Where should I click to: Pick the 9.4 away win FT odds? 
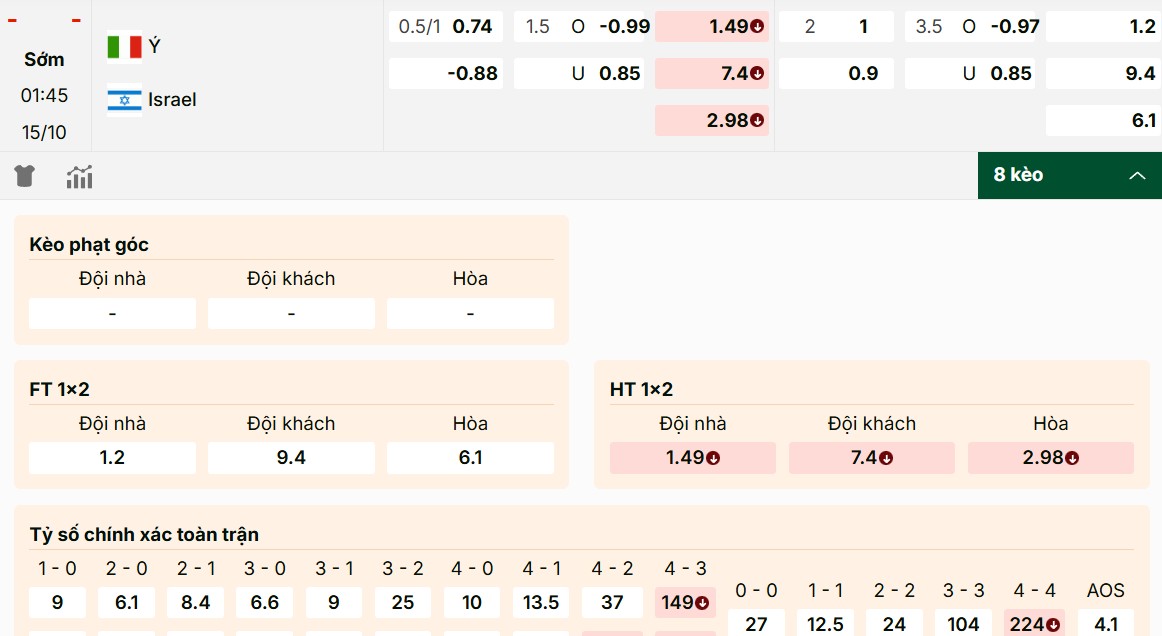pyautogui.click(x=291, y=457)
